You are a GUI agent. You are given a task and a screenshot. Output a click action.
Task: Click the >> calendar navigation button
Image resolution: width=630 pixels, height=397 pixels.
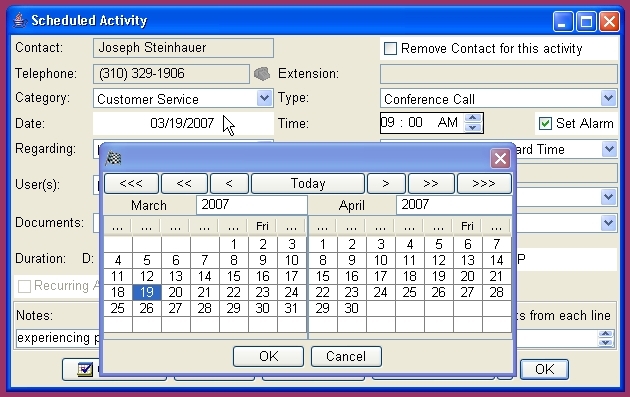[431, 184]
